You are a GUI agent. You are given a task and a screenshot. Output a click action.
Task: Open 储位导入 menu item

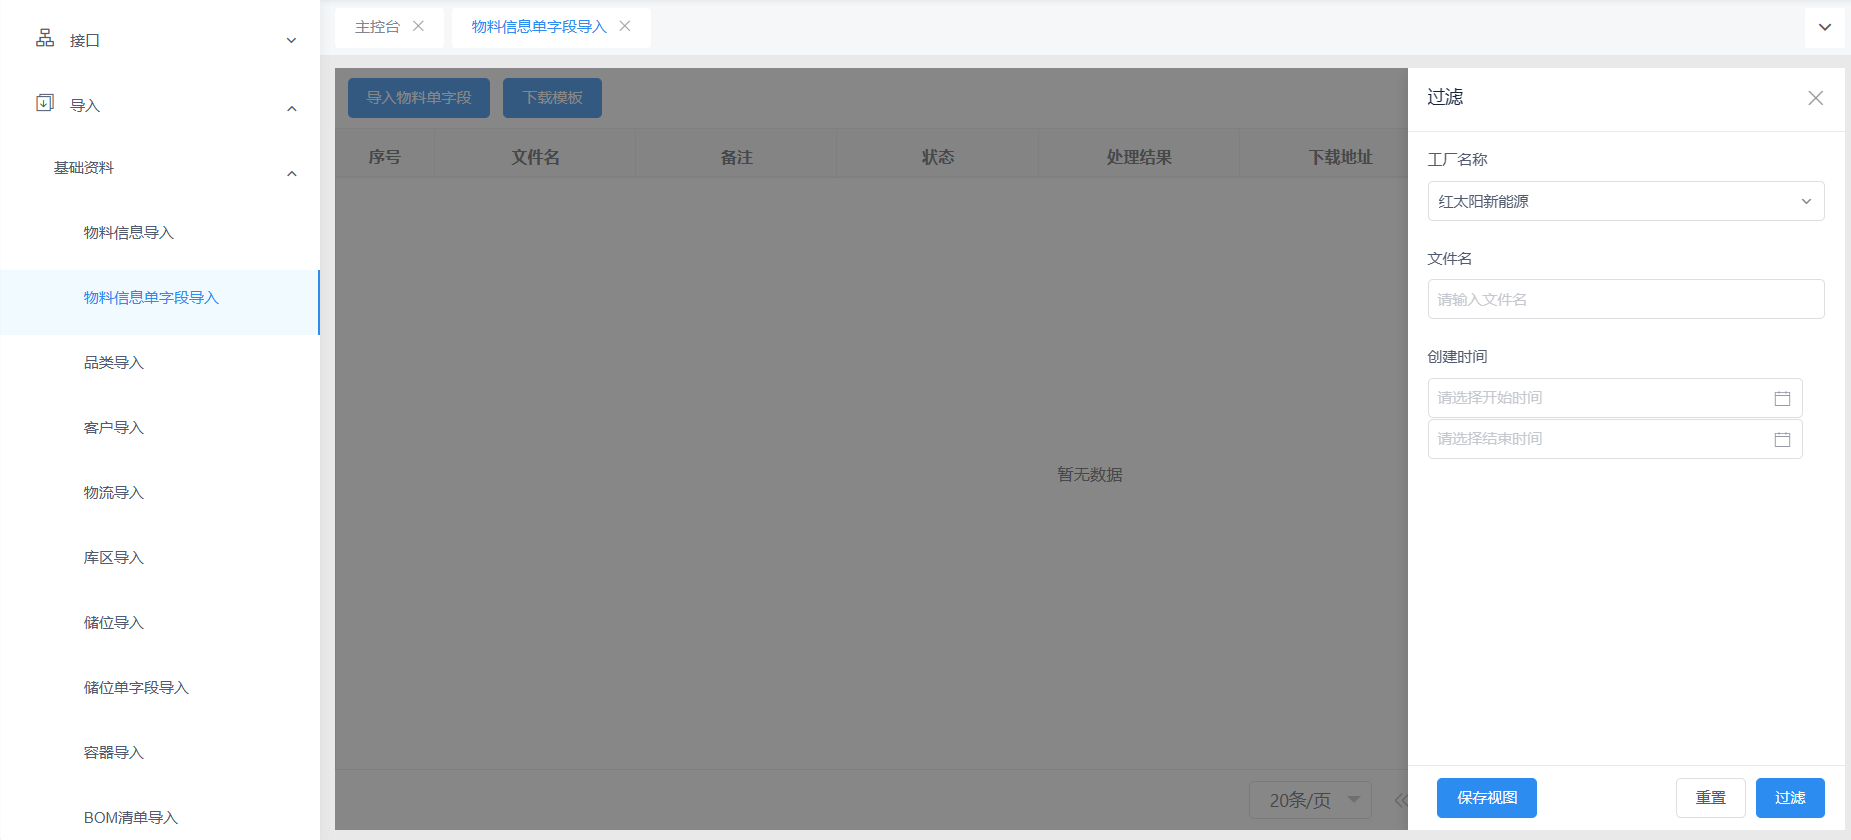tap(160, 623)
